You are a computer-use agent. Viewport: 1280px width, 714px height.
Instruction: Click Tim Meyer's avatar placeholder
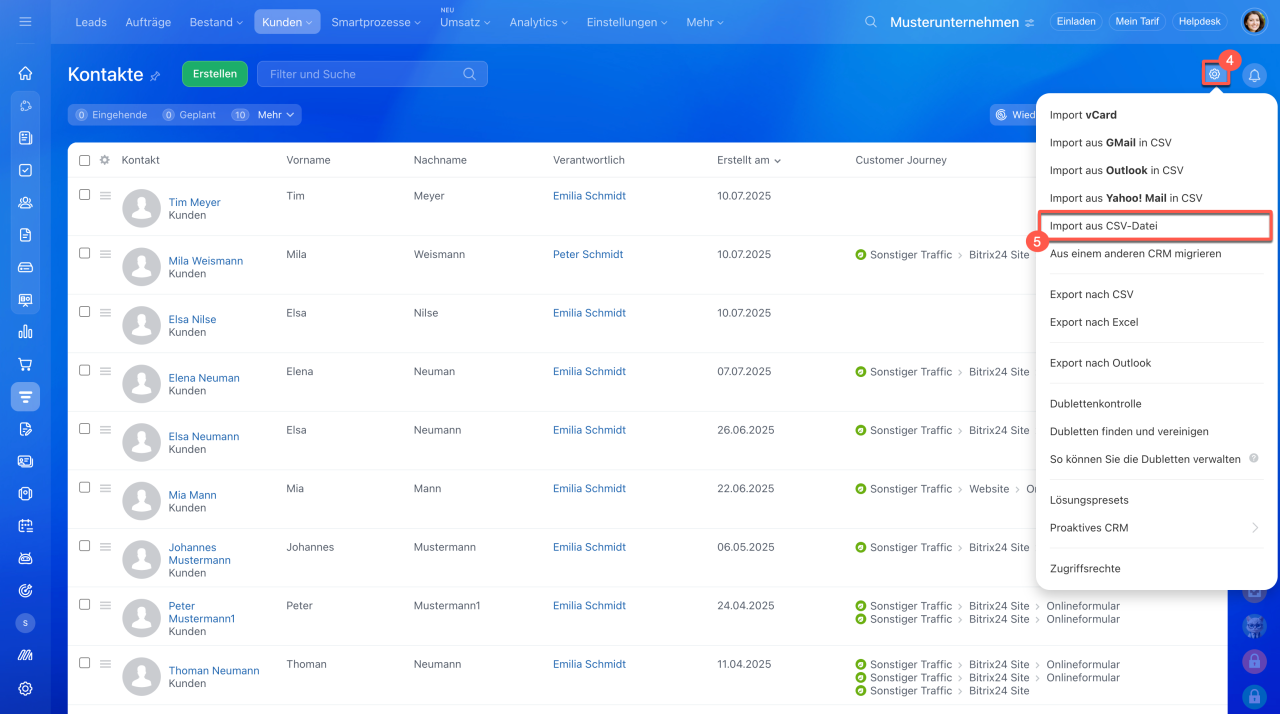142,208
